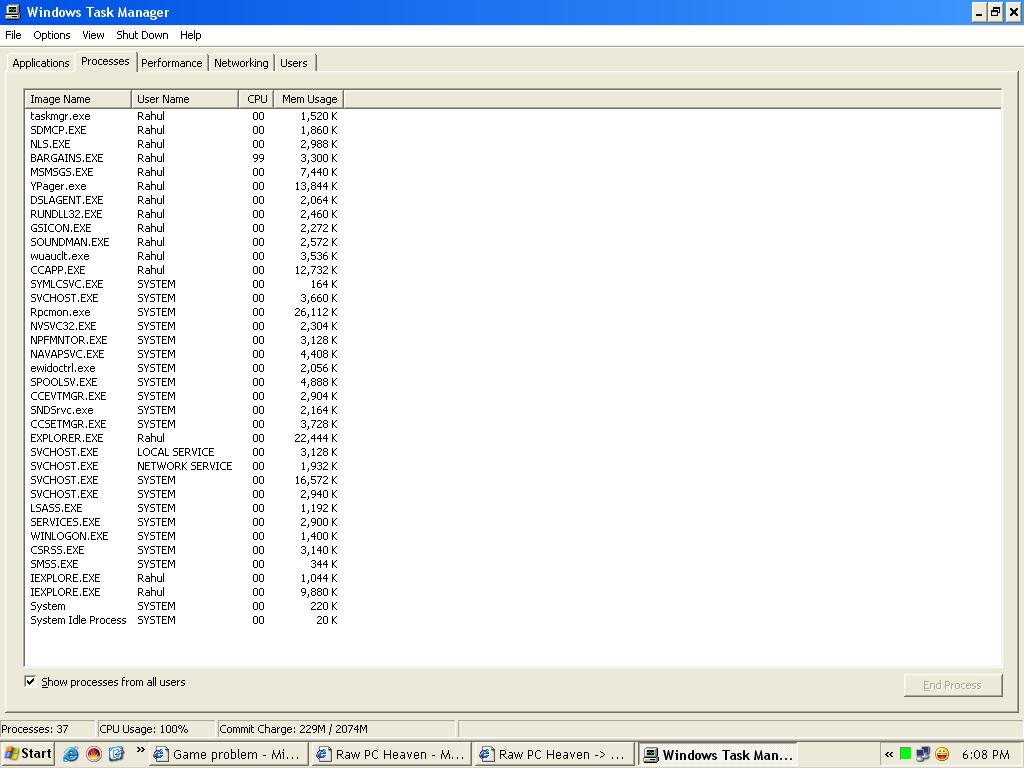This screenshot has width=1024, height=768.
Task: Select the NPFMNTOR.EXE process
Action: pos(184,340)
